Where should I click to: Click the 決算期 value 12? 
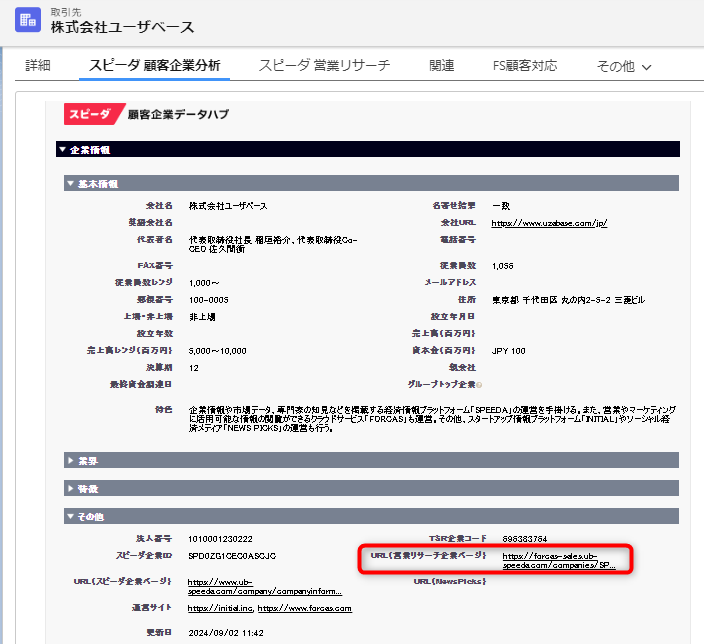[194, 368]
